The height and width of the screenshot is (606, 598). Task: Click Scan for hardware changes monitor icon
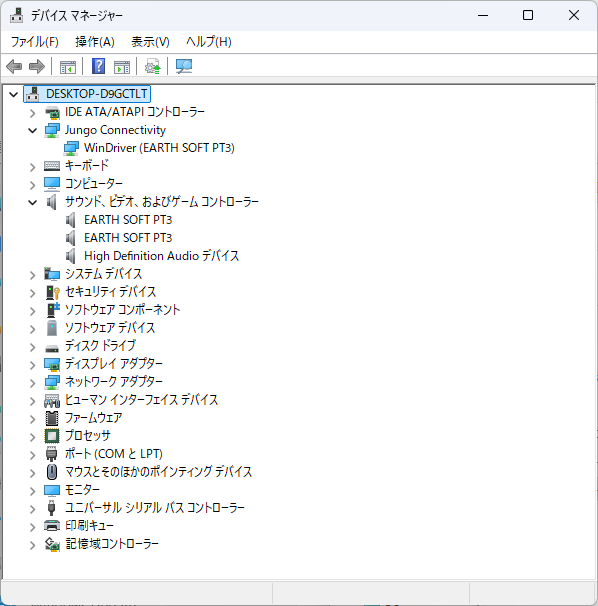(x=184, y=66)
